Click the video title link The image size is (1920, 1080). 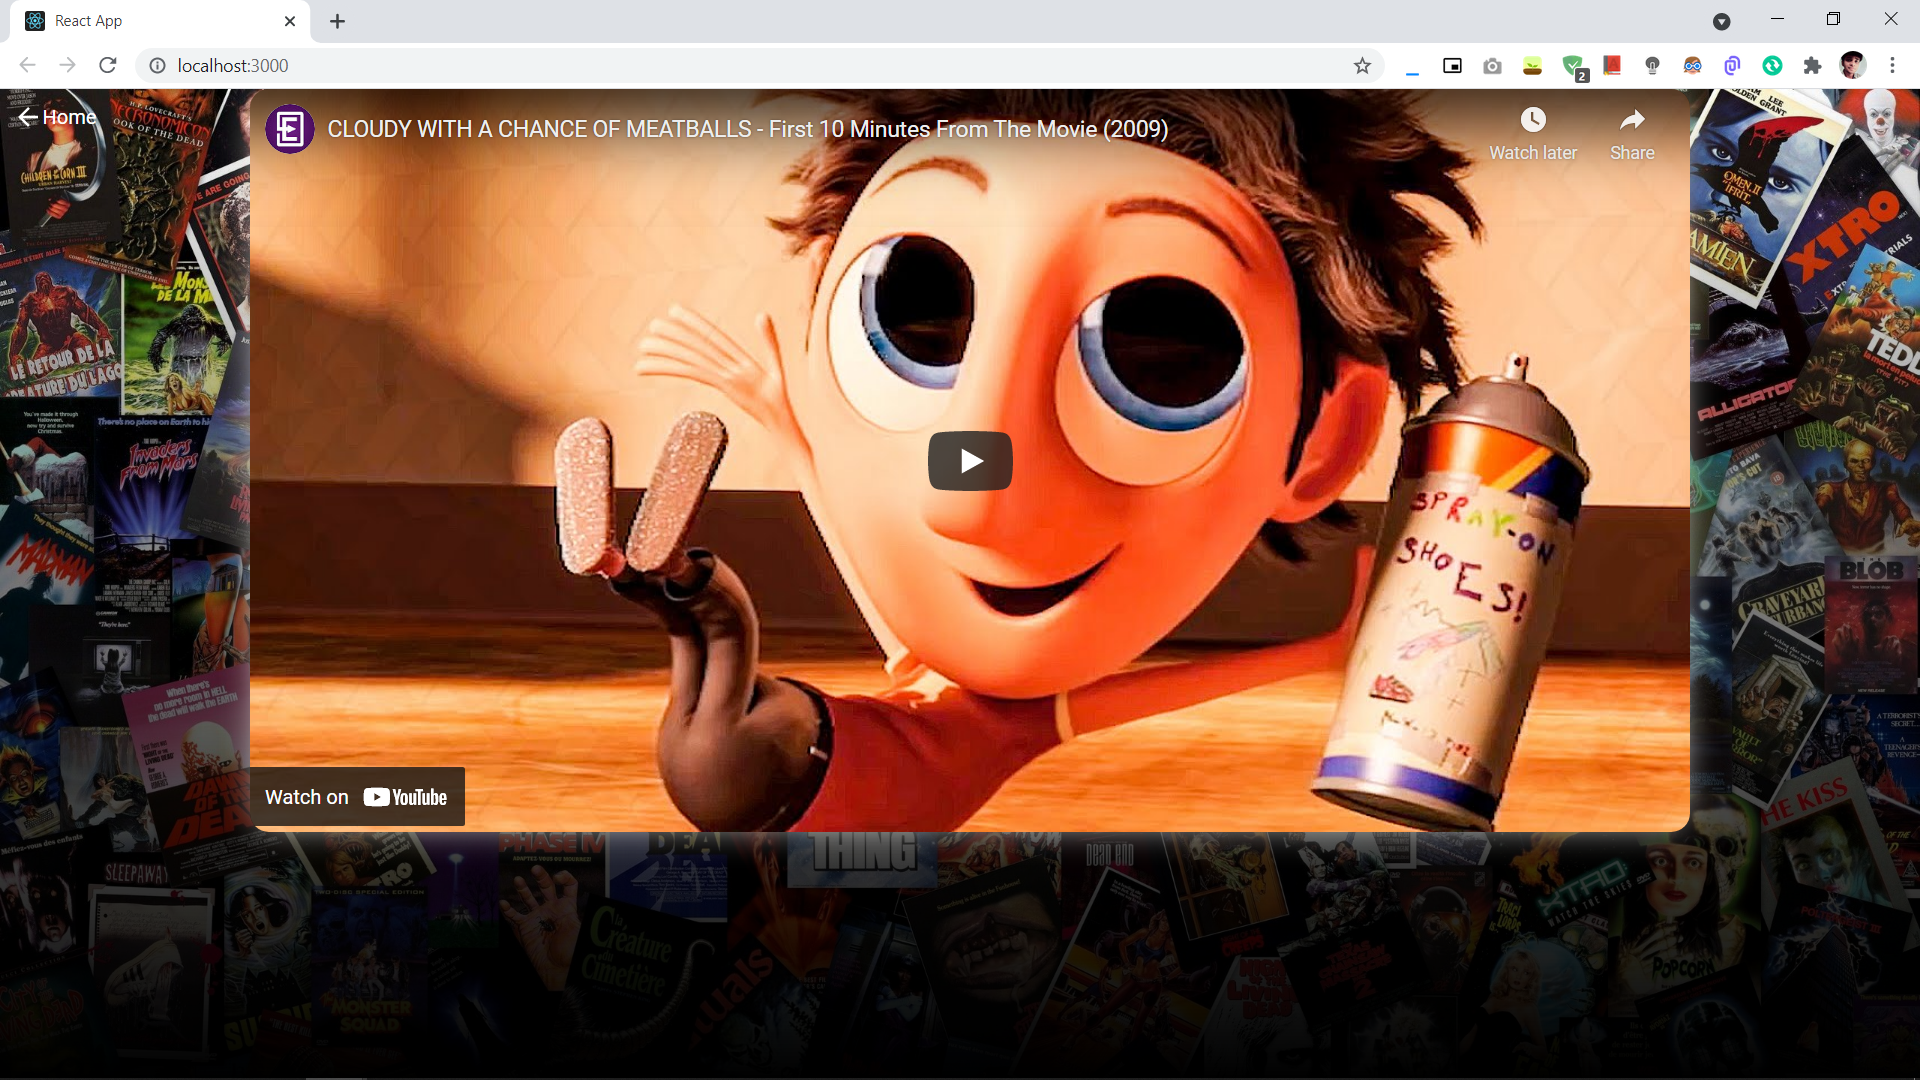pos(747,129)
